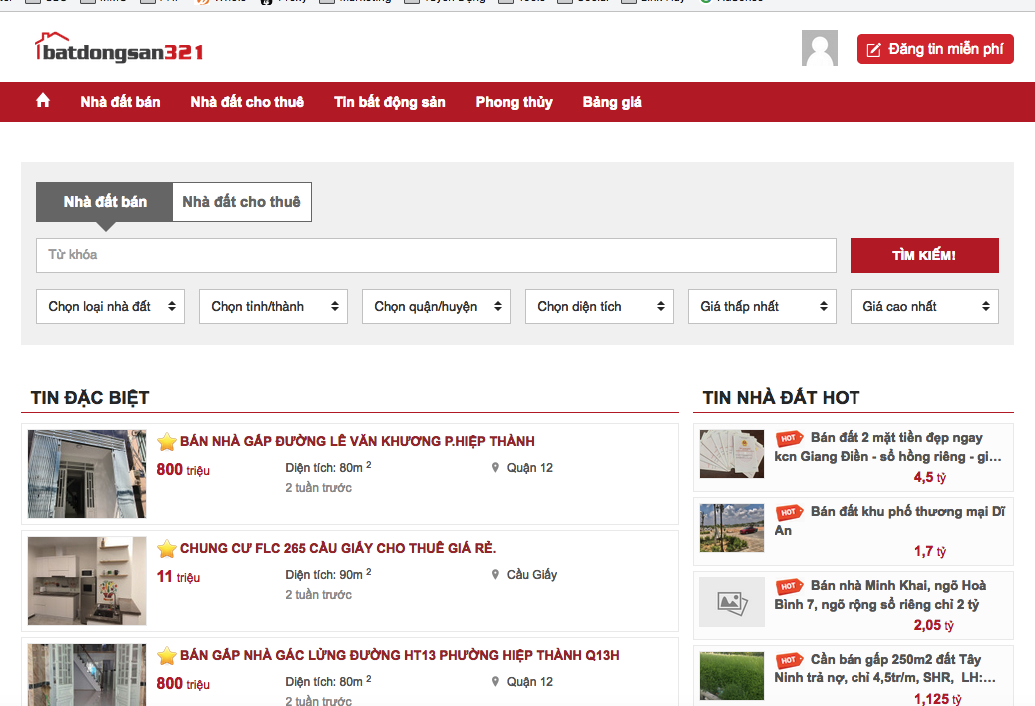Screen dimensions: 1035x706
Task: Click star icon on FLC 265 Cầu Giấy listing
Action: 167,548
